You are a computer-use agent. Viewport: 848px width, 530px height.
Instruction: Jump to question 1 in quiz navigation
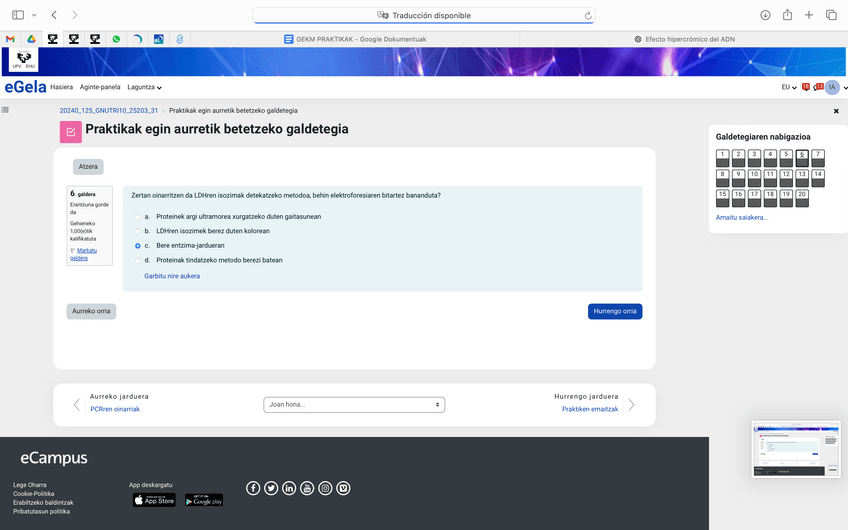(723, 158)
